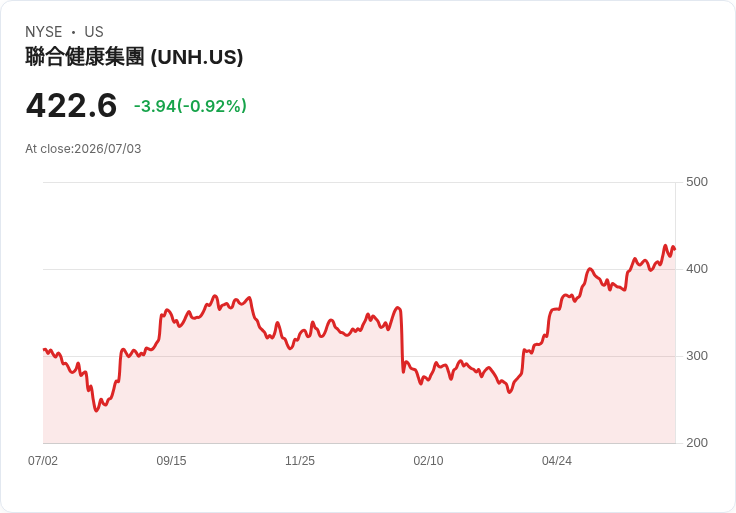Screen dimensions: 736x513
Task: Click the 422.6 current price
Action: [71, 105]
